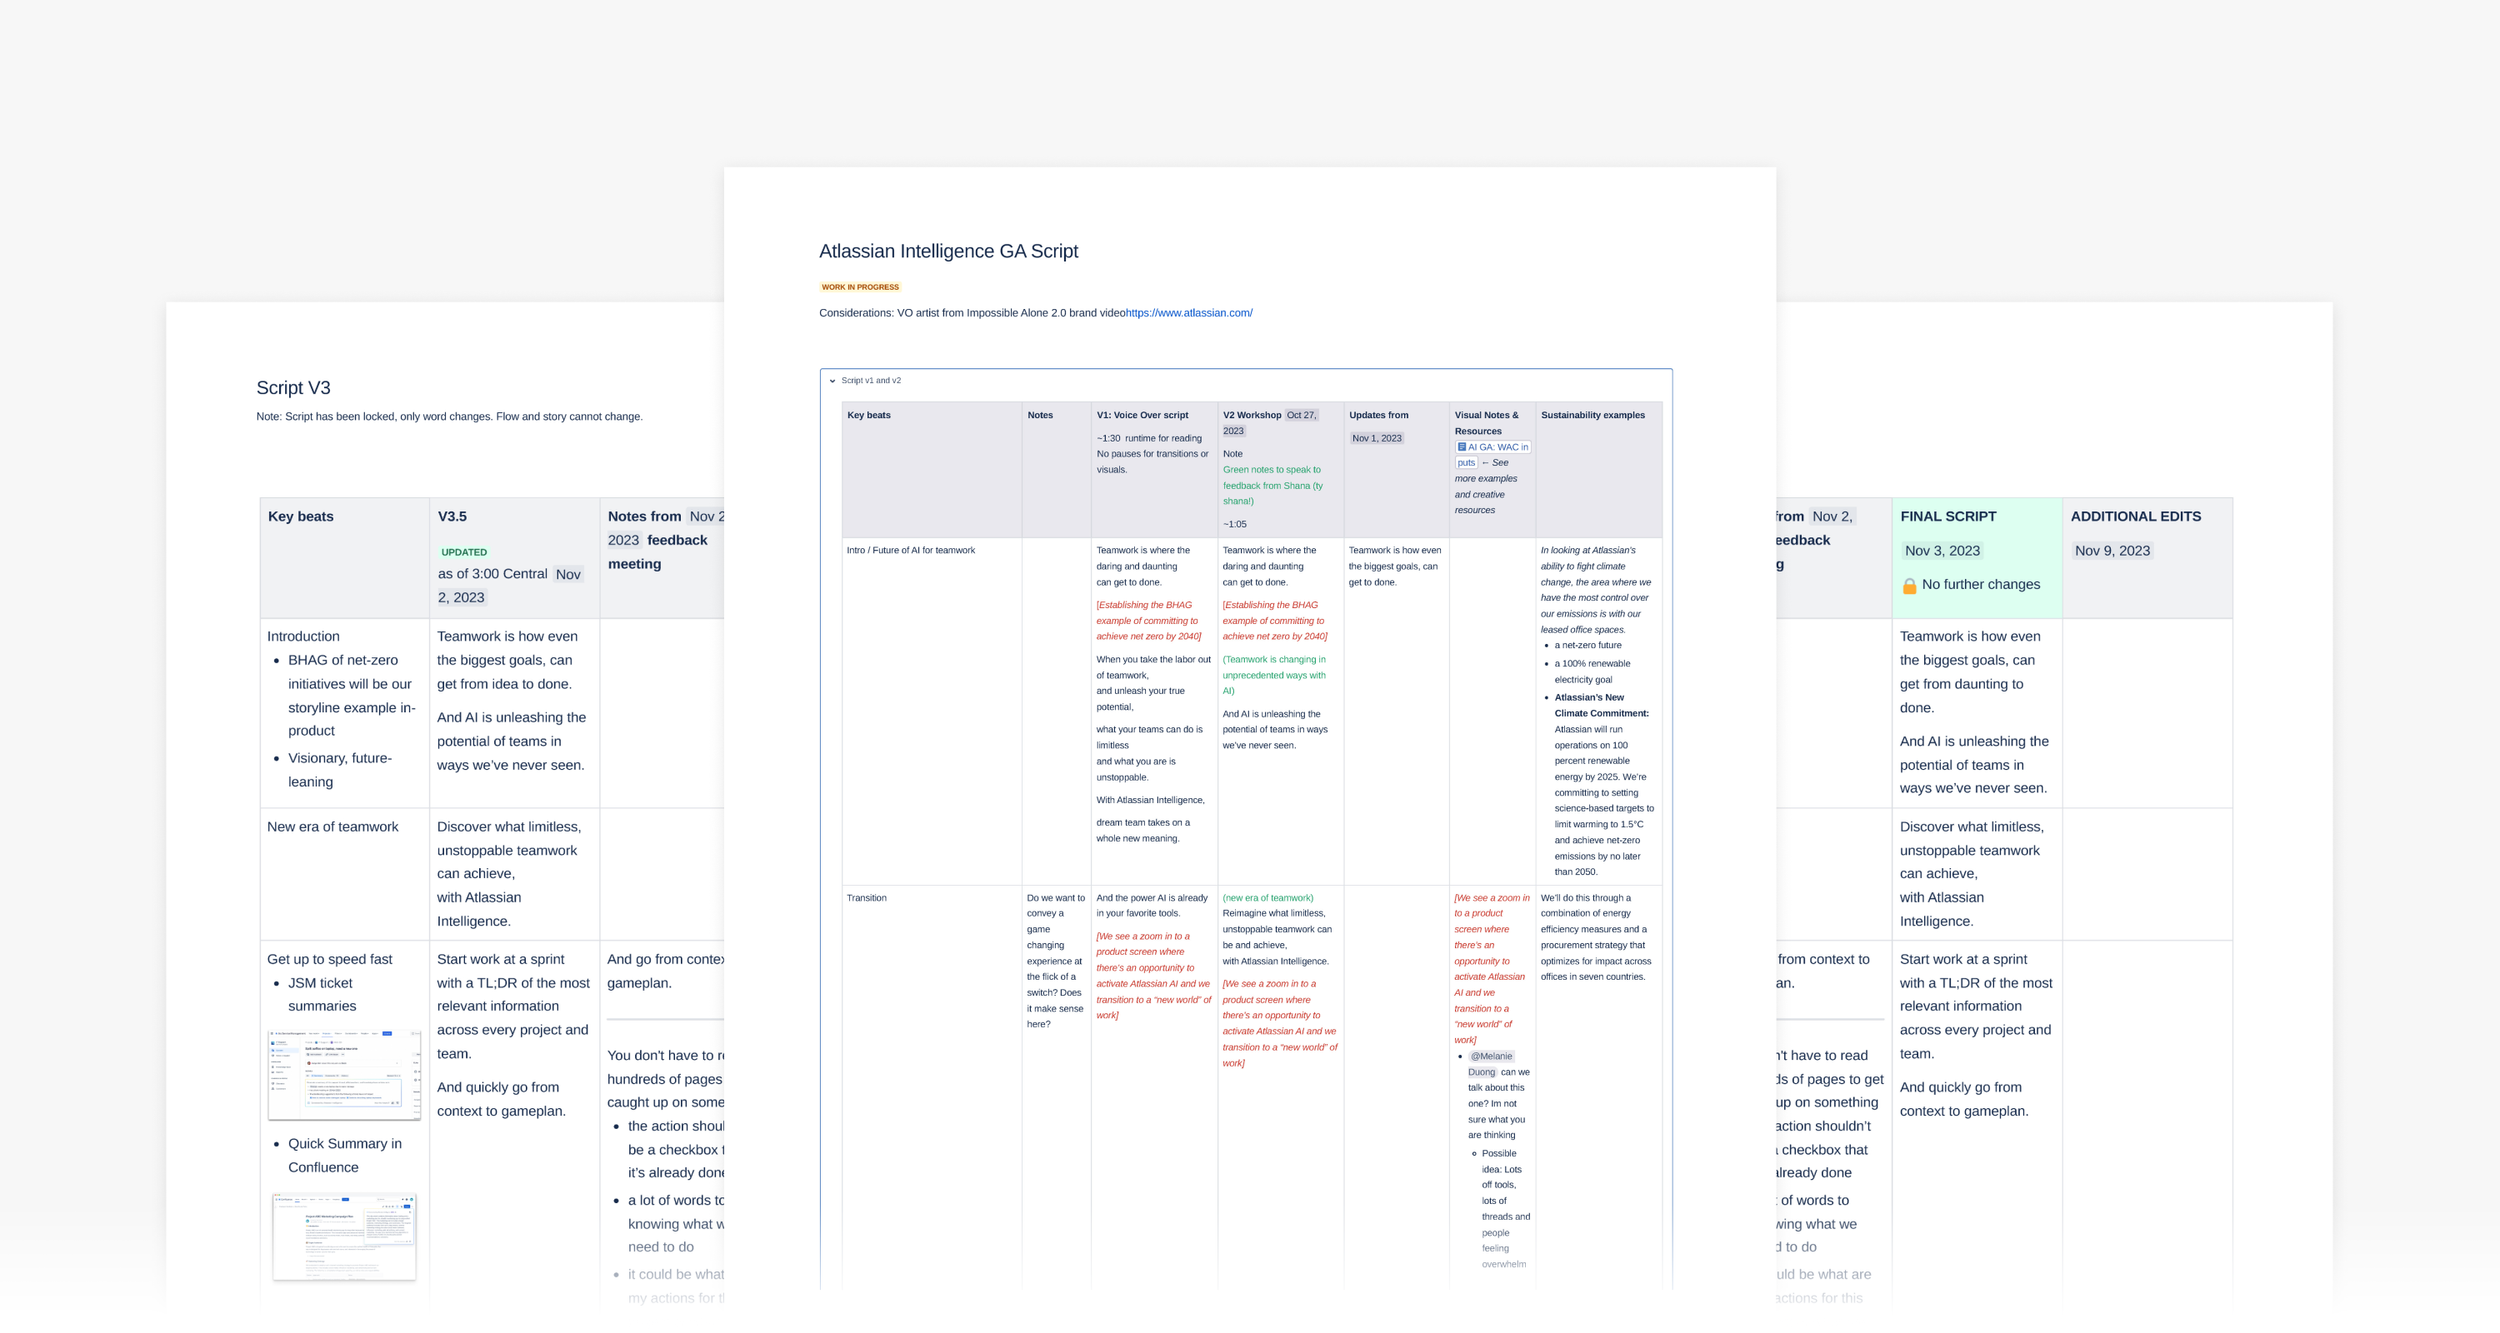Select the Nov 3, 2023 date lozenge under FINAL SCRIPT
The image size is (2500, 1333).
coord(1941,550)
